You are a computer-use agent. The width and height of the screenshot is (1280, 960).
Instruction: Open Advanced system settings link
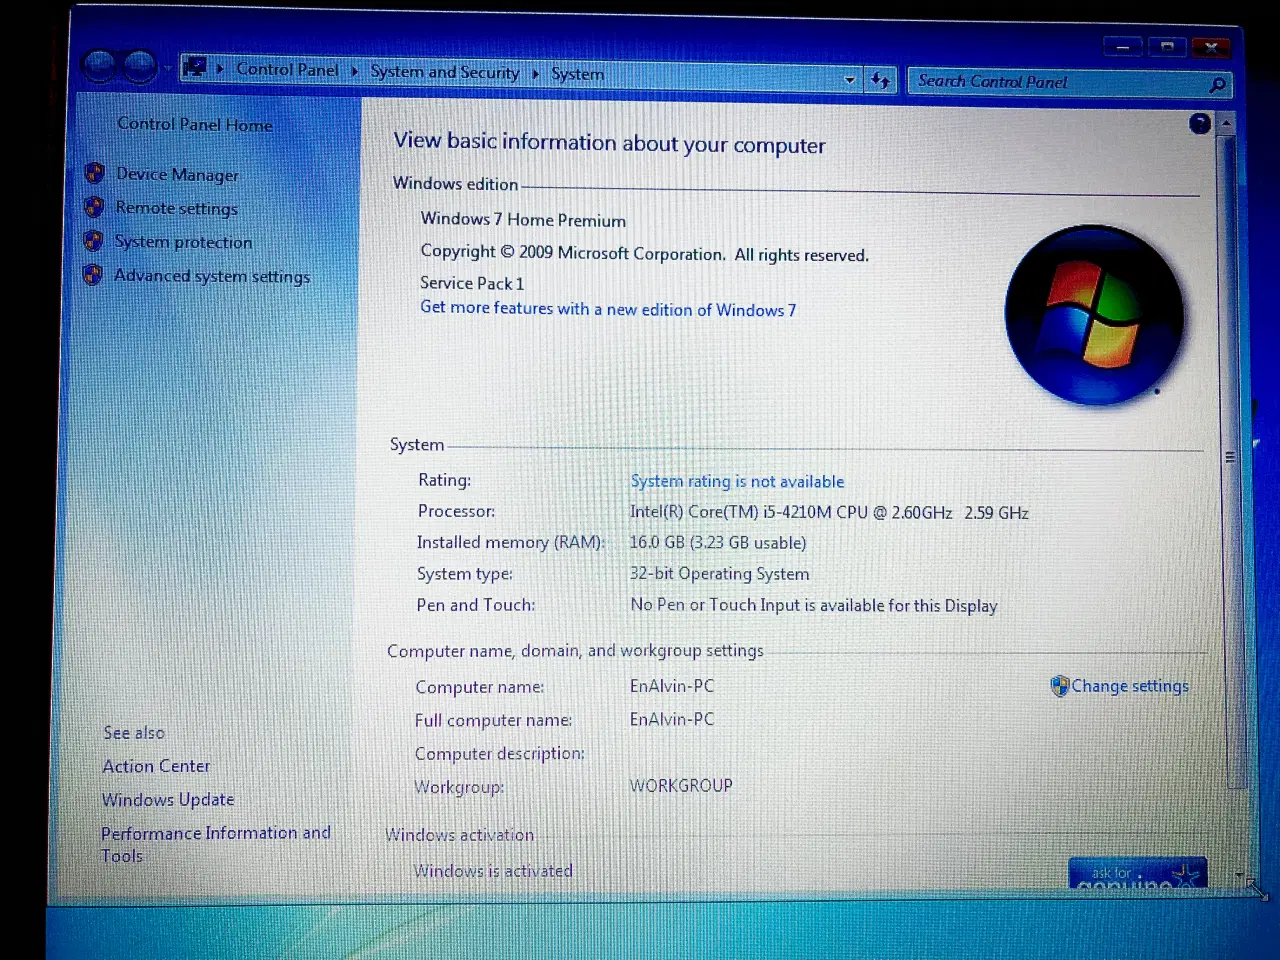point(211,276)
